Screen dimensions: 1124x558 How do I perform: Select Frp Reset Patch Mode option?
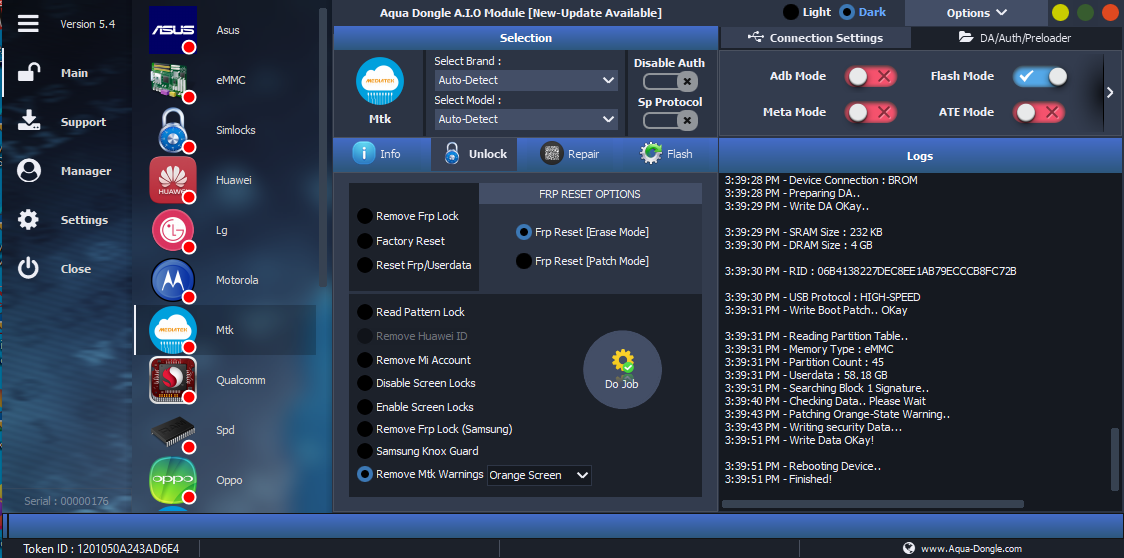(x=524, y=261)
